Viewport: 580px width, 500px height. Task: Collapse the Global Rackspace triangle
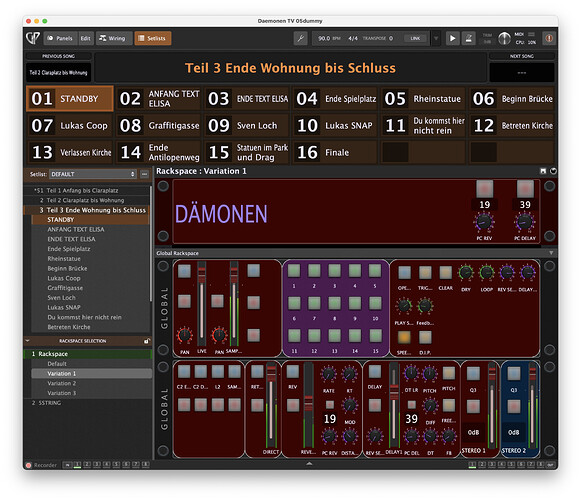(551, 253)
